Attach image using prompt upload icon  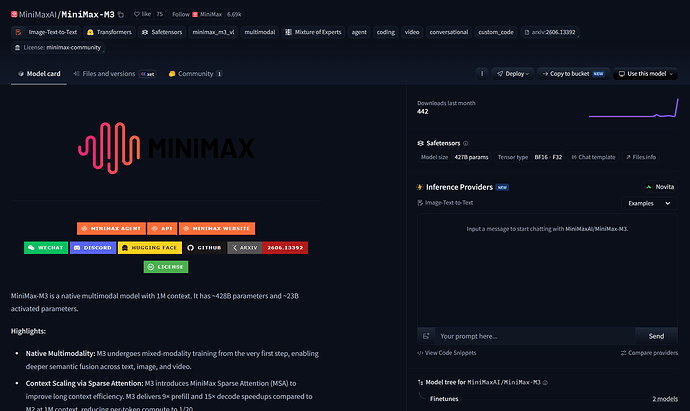pyautogui.click(x=426, y=336)
